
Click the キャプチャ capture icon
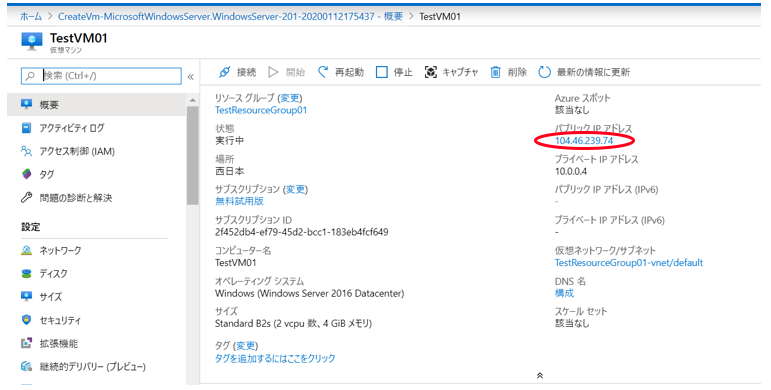coord(431,72)
